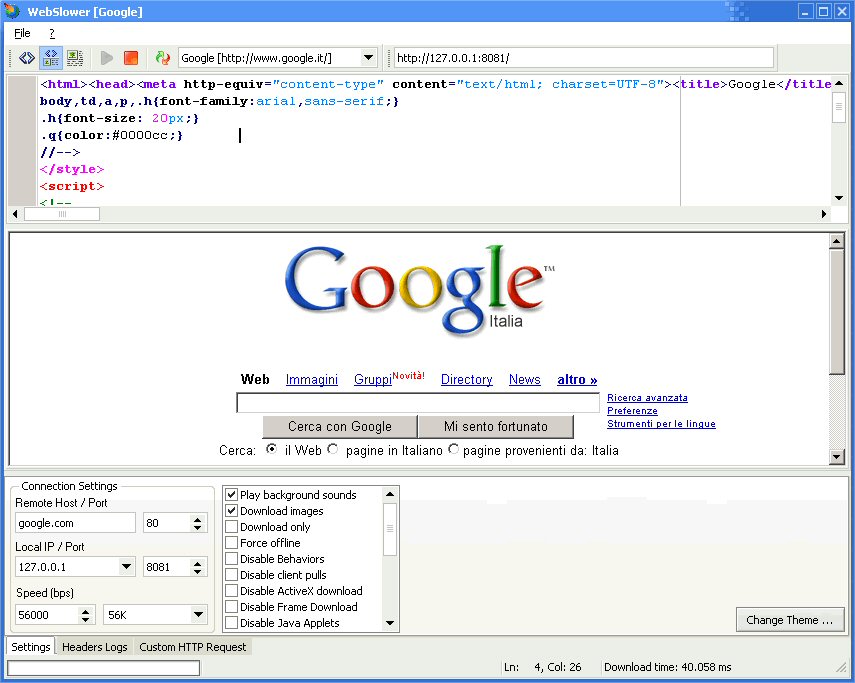Viewport: 855px width, 683px height.
Task: Check Disable client pulls option
Action: (x=231, y=575)
